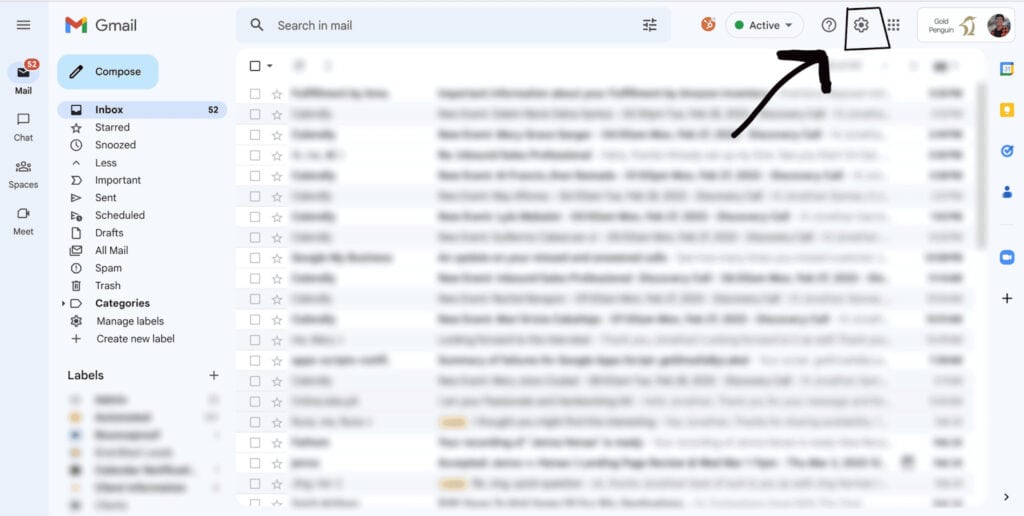Screen dimensions: 1024x516
Task: Open Spaces in the left sidebar
Action: (x=23, y=173)
